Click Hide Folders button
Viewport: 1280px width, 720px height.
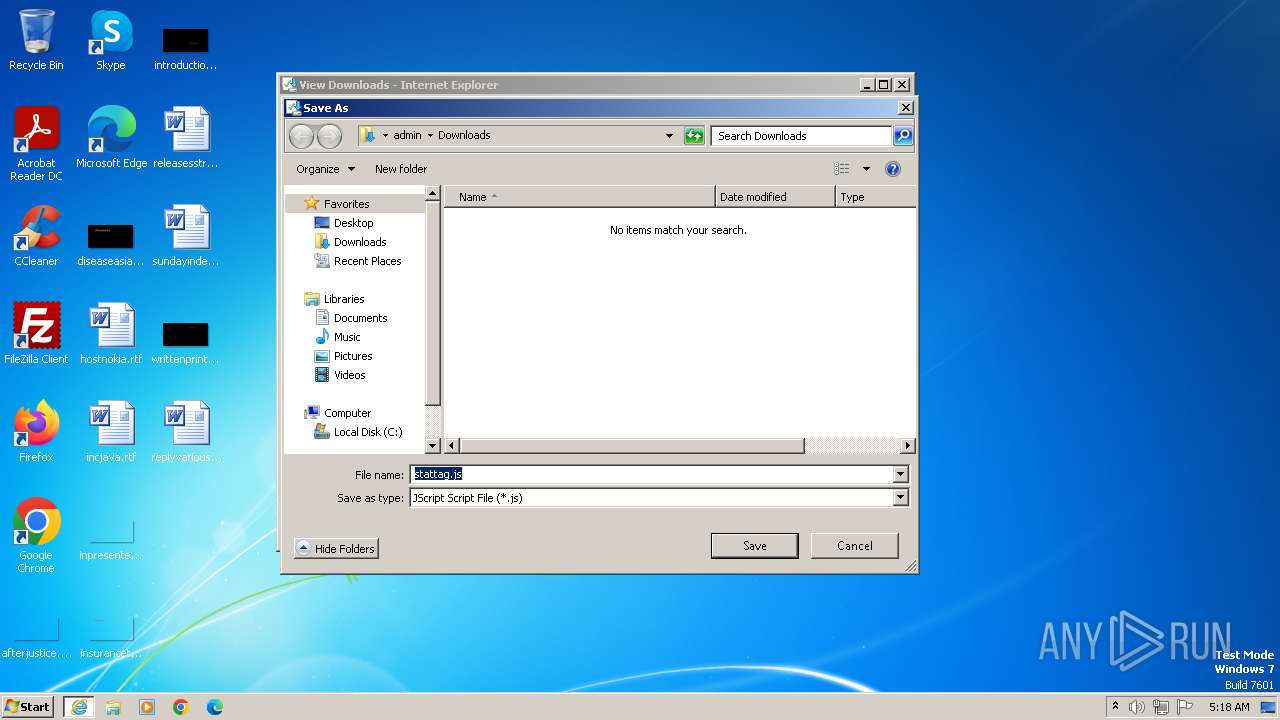tap(336, 548)
